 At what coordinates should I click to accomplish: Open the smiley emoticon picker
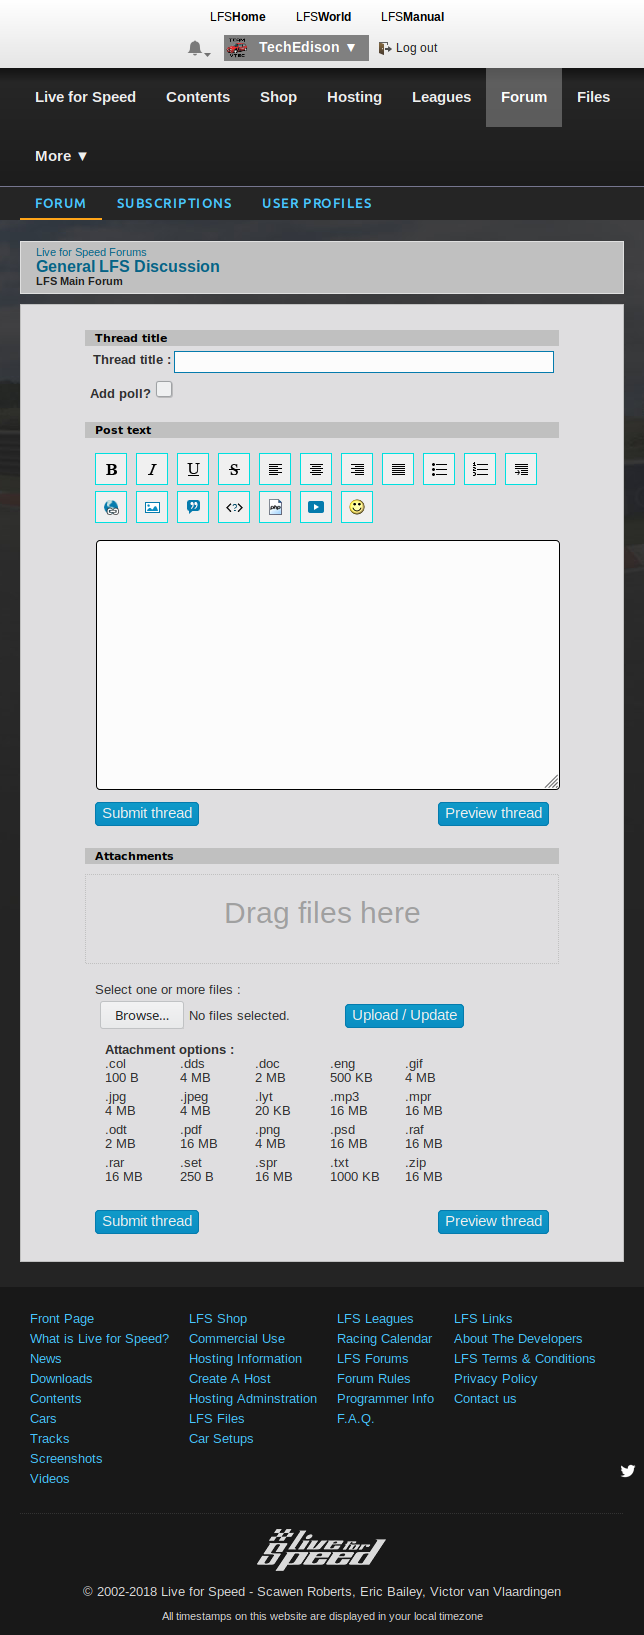(357, 507)
